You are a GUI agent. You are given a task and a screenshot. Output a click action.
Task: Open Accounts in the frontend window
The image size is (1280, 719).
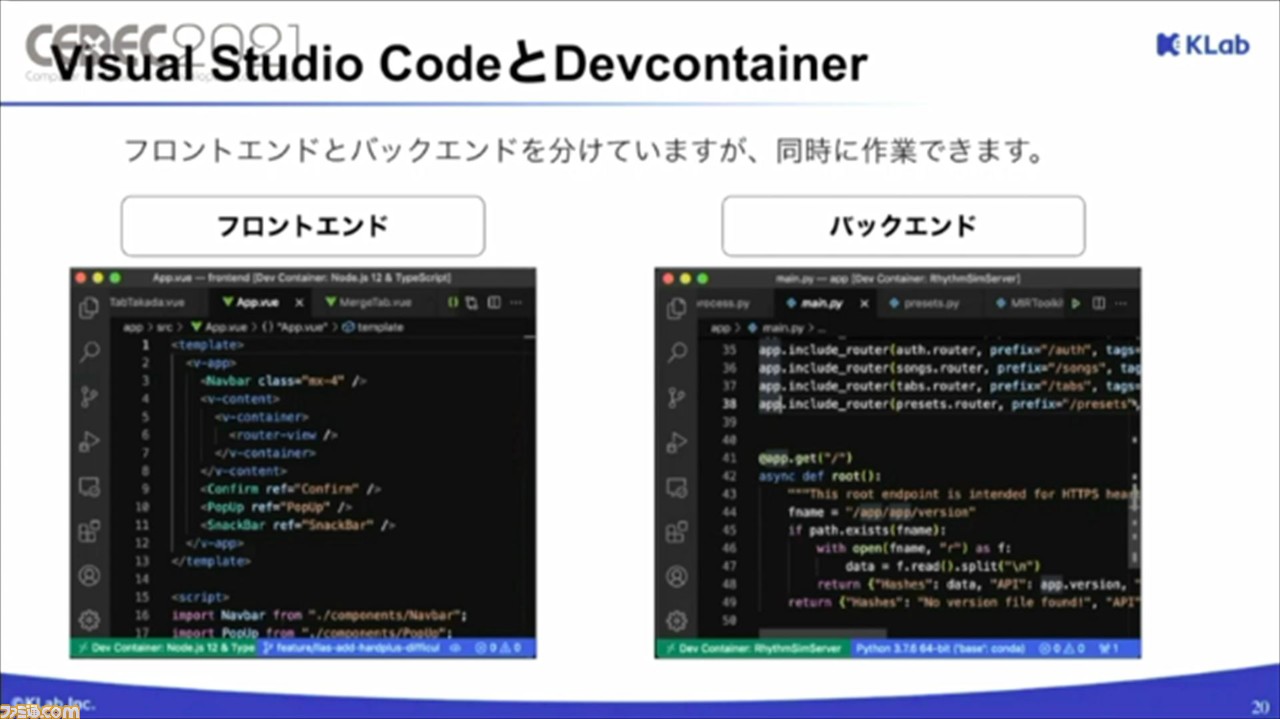tap(90, 576)
